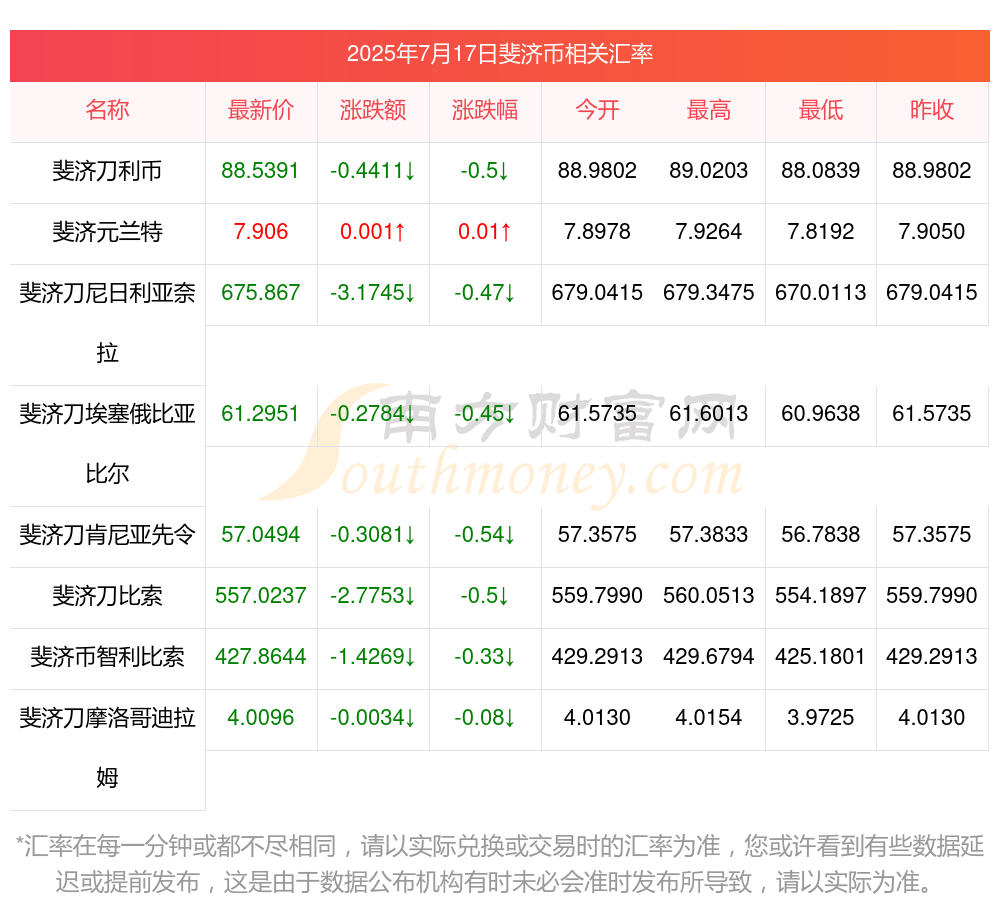Click the highest value 57.3833
Screen dimensions: 1000x913
tap(709, 534)
